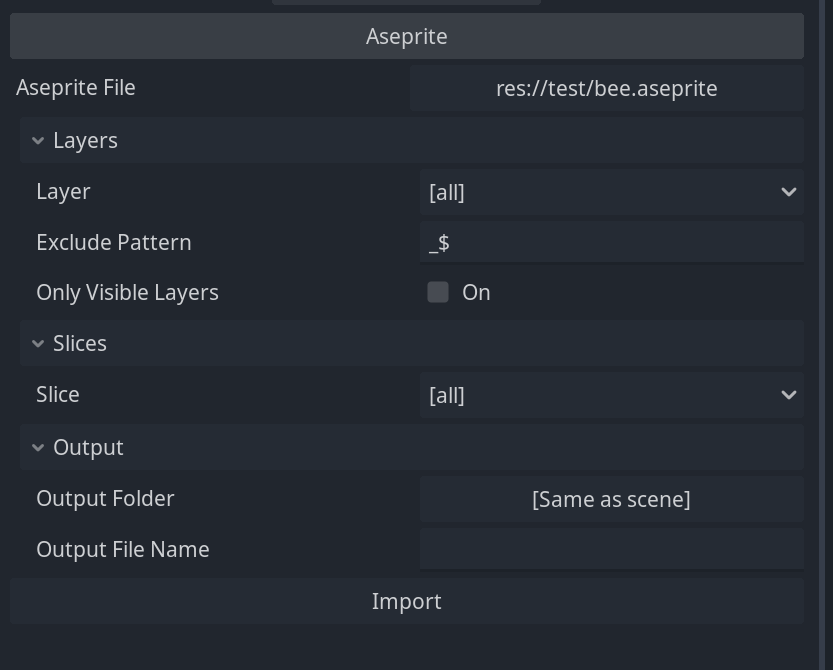Open the Slice dropdown
This screenshot has height=670, width=833.
point(611,395)
